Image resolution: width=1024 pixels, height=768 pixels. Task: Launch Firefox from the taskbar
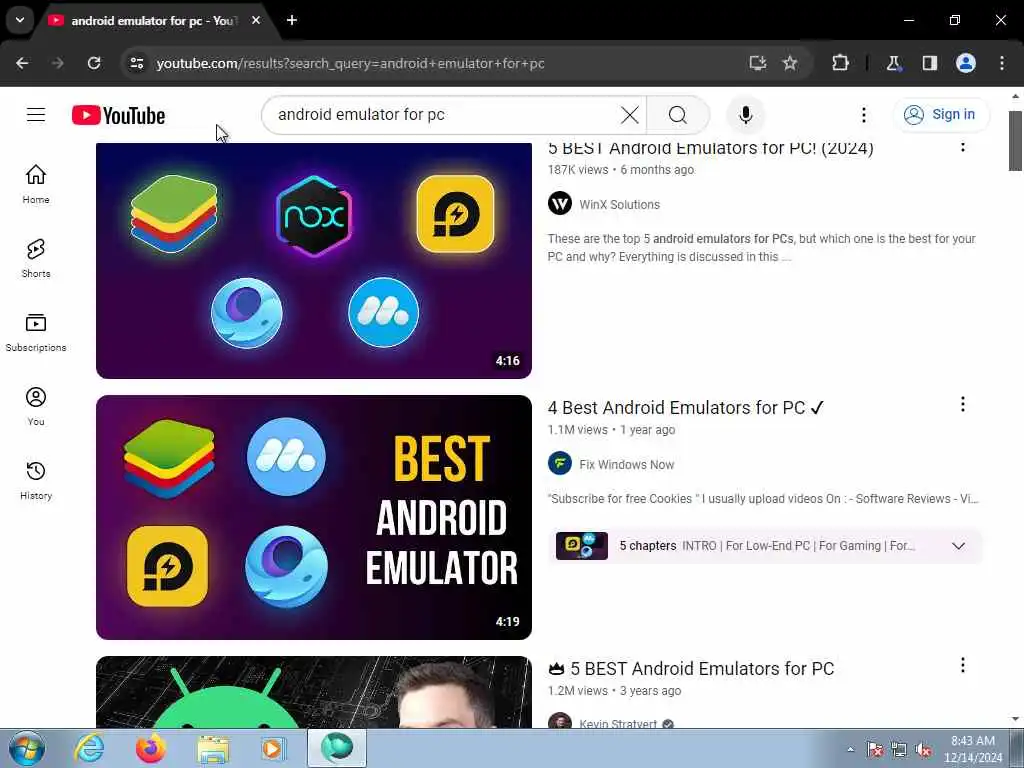[150, 748]
